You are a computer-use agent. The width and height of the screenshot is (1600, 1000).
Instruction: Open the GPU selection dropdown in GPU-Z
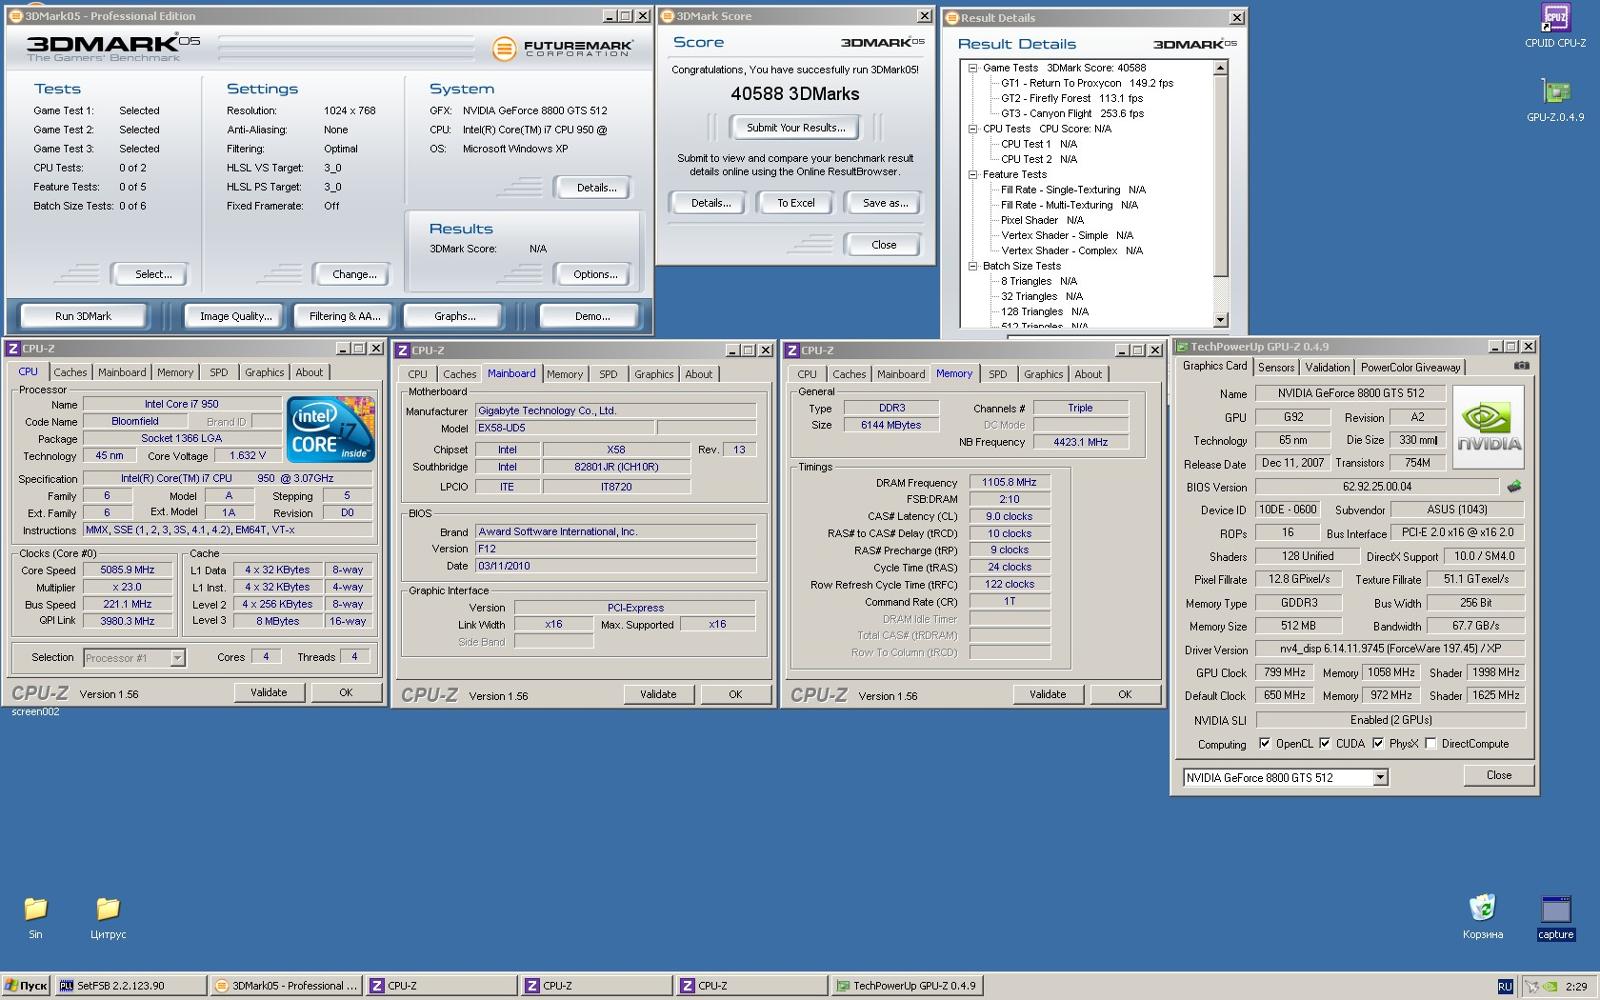pos(1380,778)
